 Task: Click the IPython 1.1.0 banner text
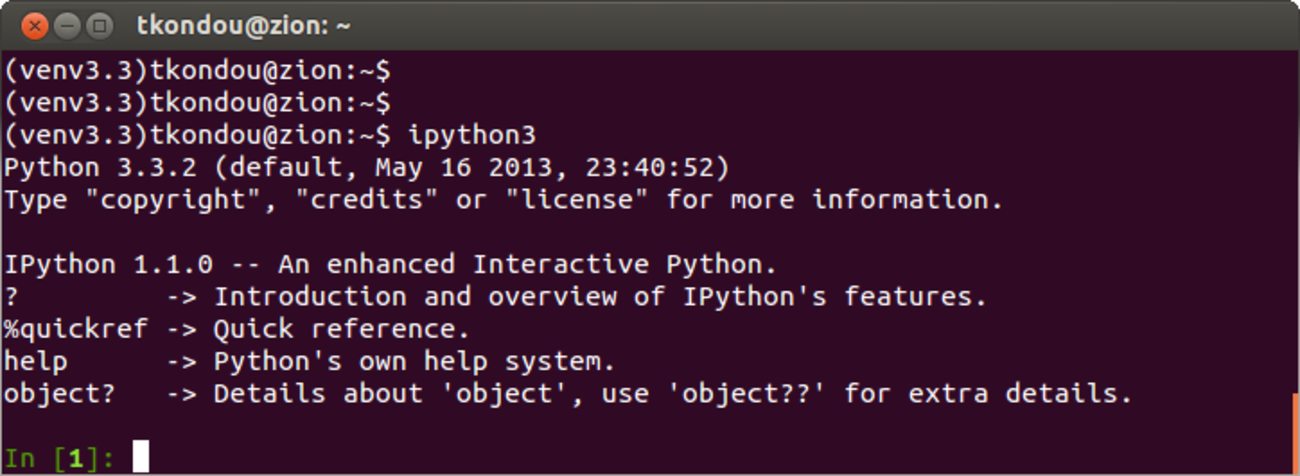108,265
